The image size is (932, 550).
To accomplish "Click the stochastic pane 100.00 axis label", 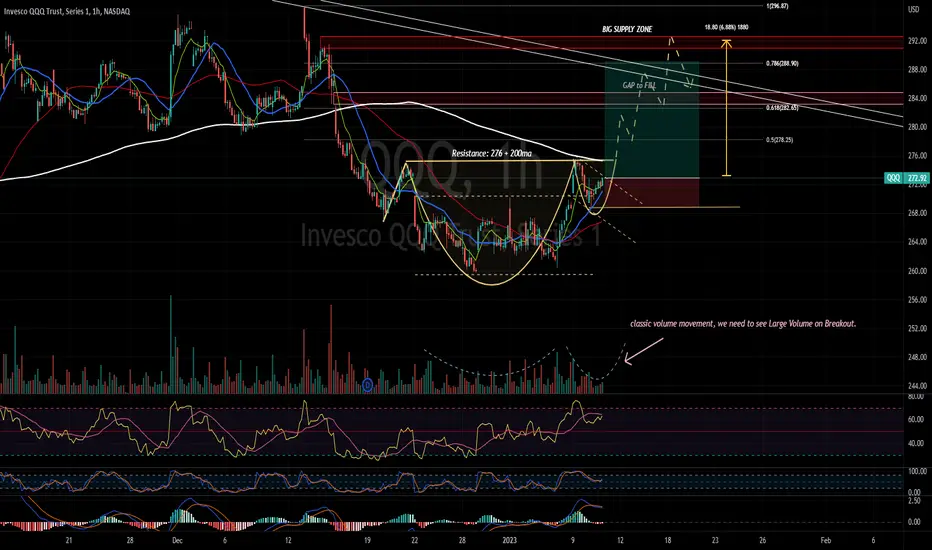I will point(918,472).
